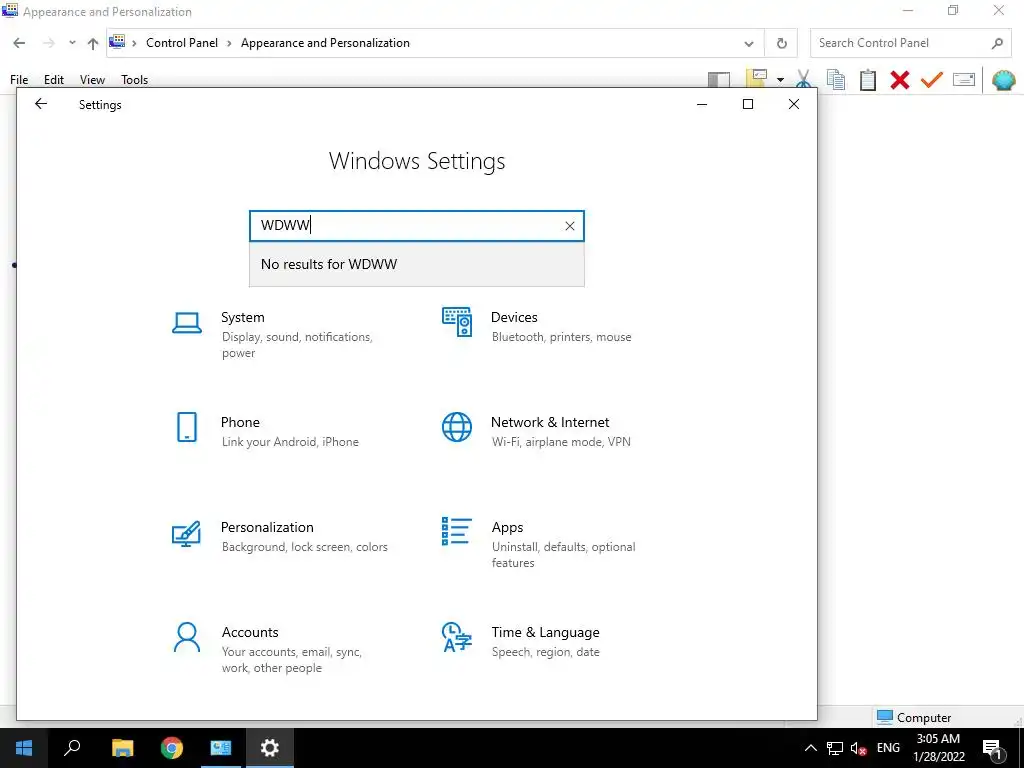1024x768 pixels.
Task: Click 'Uninstall, defaults, optional features' description
Action: 563,554
